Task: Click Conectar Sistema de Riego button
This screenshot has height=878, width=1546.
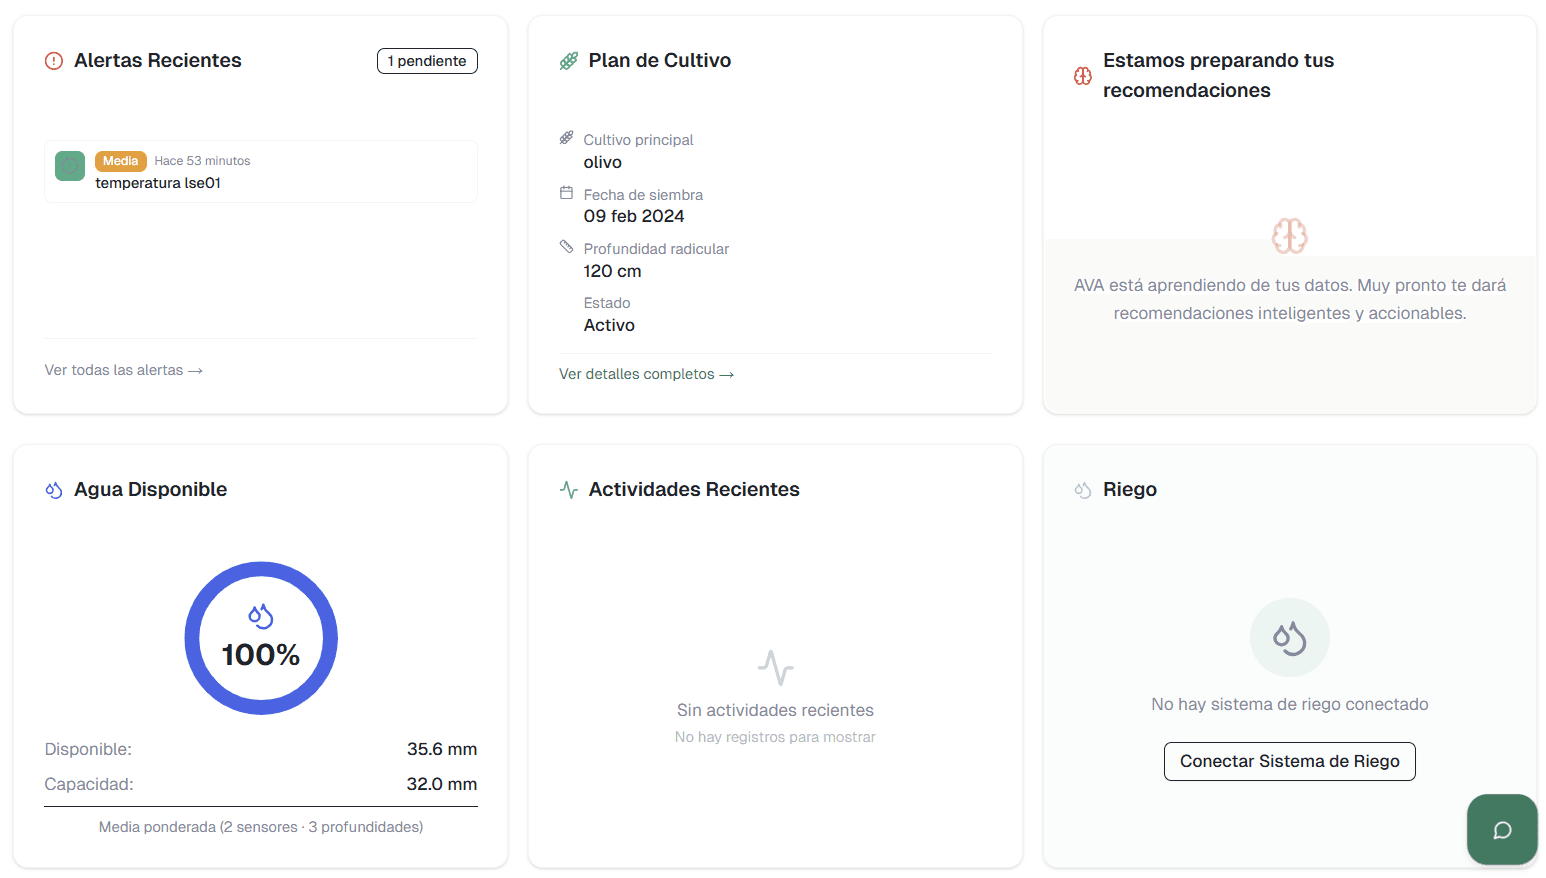Action: coord(1290,761)
